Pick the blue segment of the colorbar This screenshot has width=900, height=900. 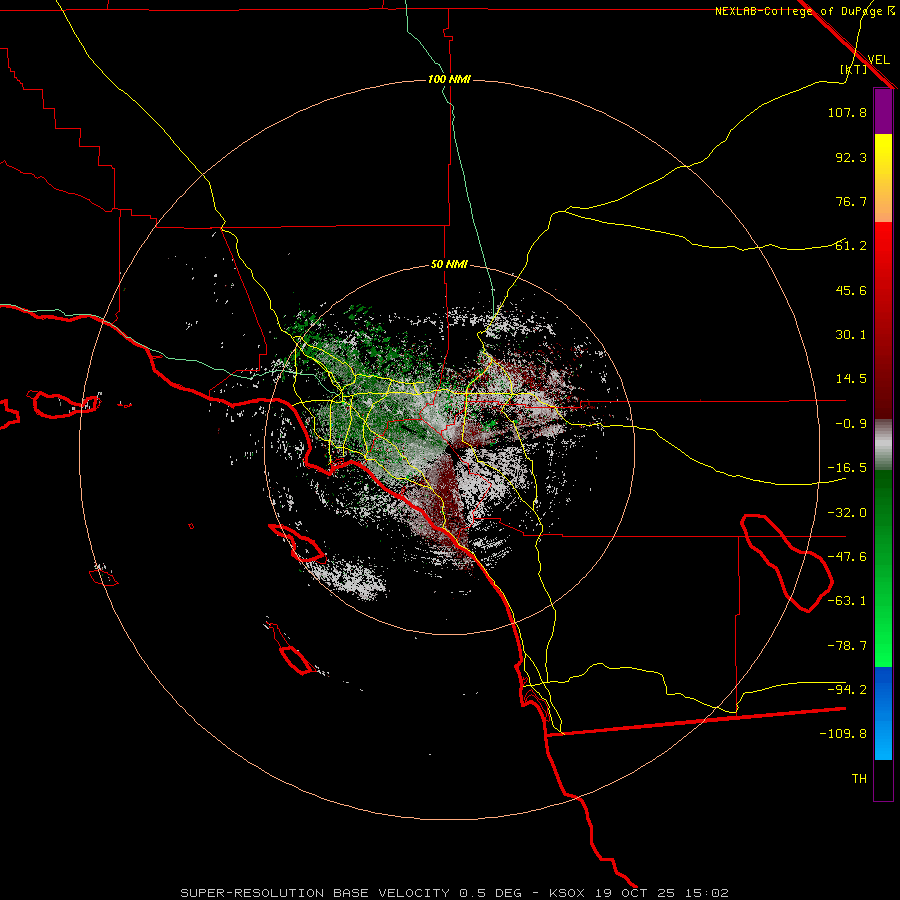(x=883, y=713)
